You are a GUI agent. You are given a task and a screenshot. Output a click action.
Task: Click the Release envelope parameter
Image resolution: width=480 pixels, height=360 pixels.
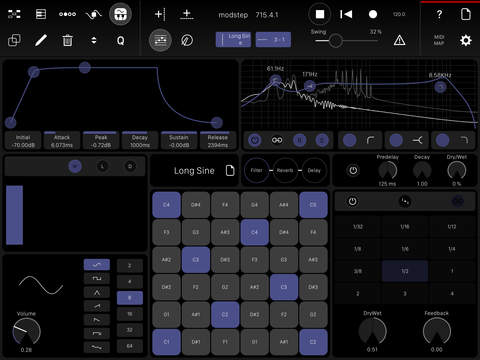pos(218,141)
